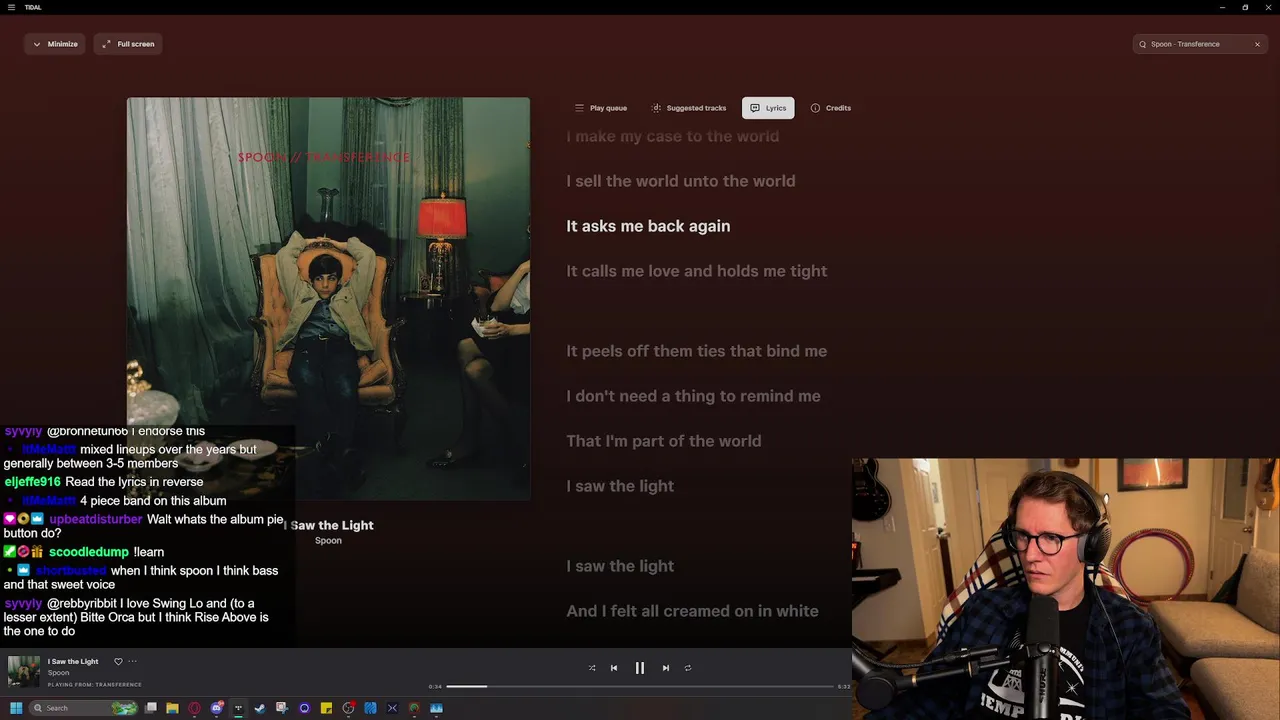The image size is (1280, 720).
Task: Seek within the song progress bar
Action: click(640, 687)
